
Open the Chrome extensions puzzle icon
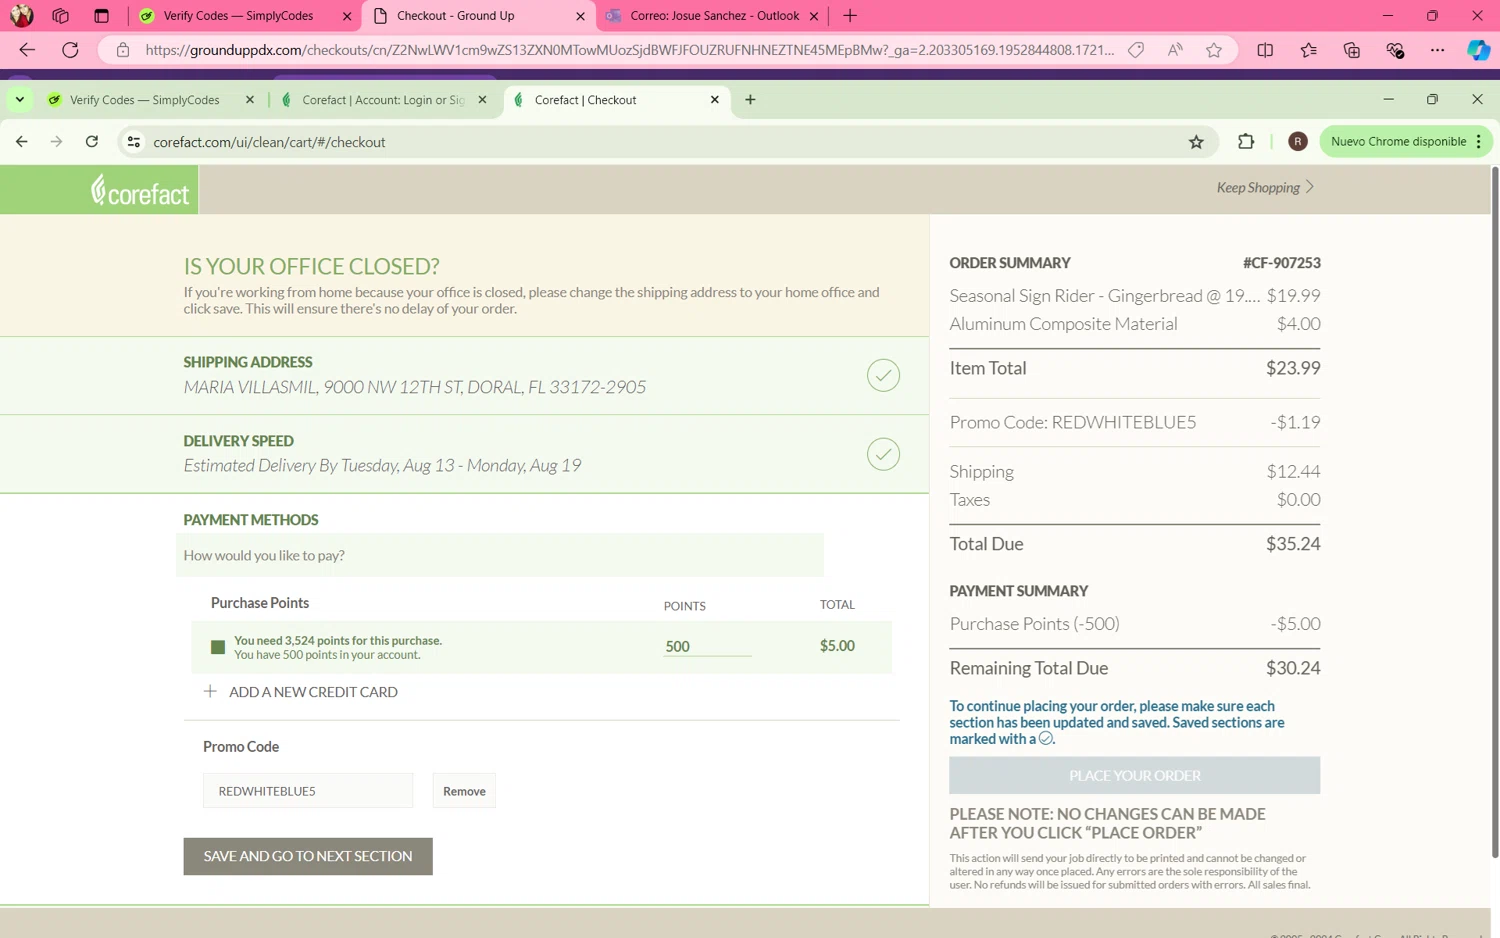pos(1245,142)
